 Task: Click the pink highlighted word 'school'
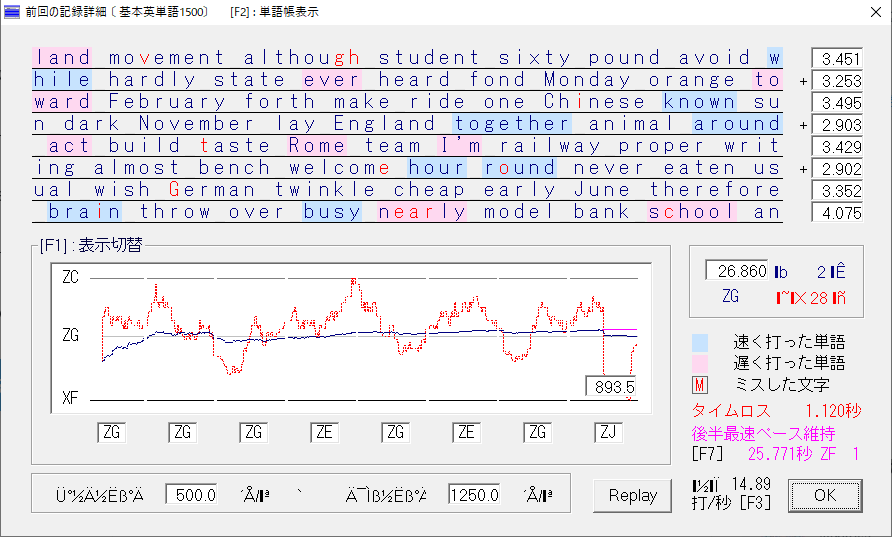pyautogui.click(x=692, y=212)
